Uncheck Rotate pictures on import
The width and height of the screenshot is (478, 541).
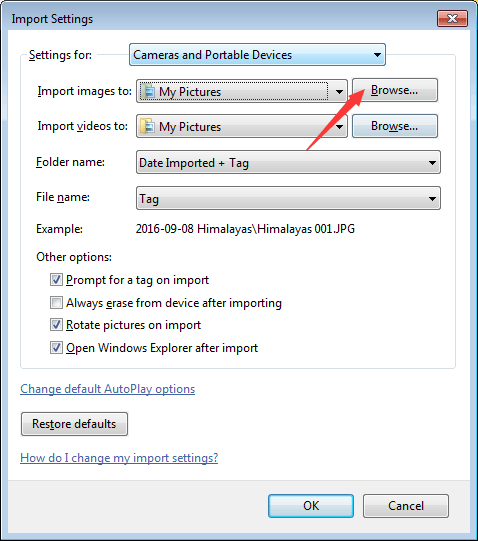[56, 325]
